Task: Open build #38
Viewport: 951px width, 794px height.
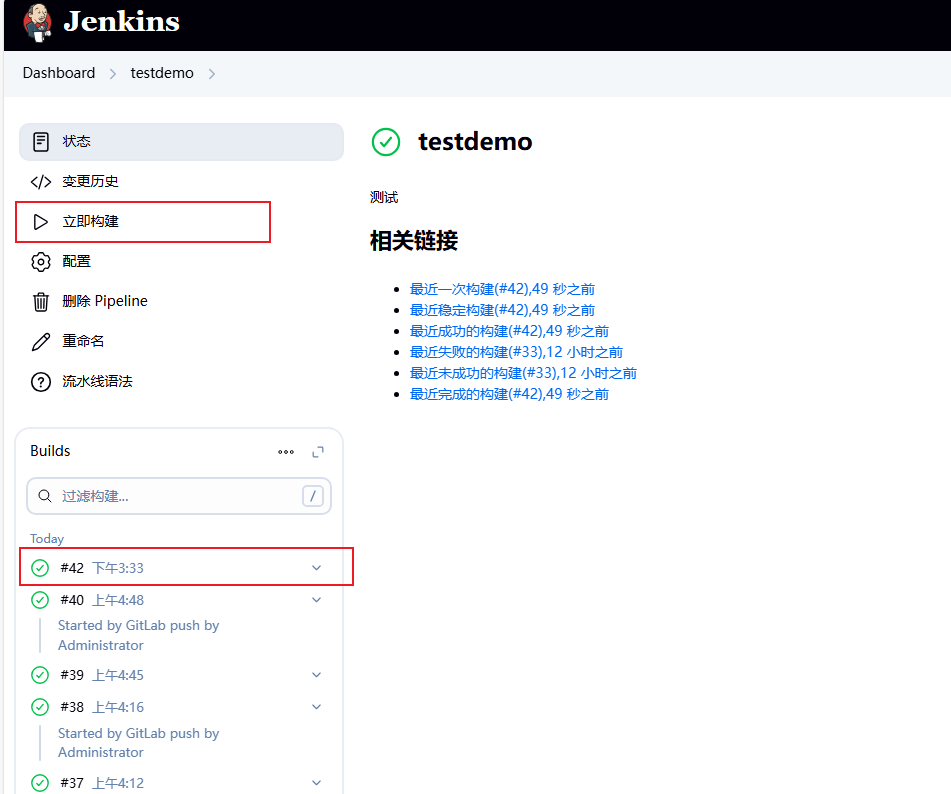Action: [72, 707]
